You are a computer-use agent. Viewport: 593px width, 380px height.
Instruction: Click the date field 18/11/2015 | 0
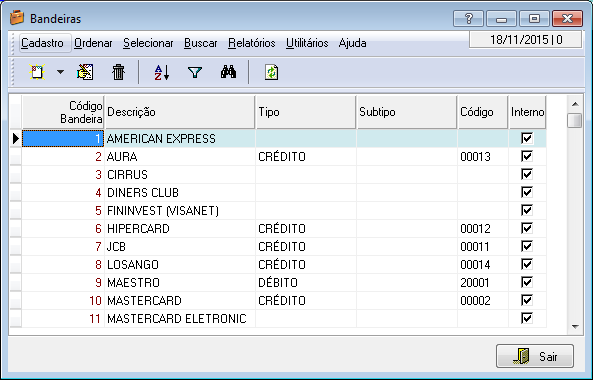coord(525,40)
